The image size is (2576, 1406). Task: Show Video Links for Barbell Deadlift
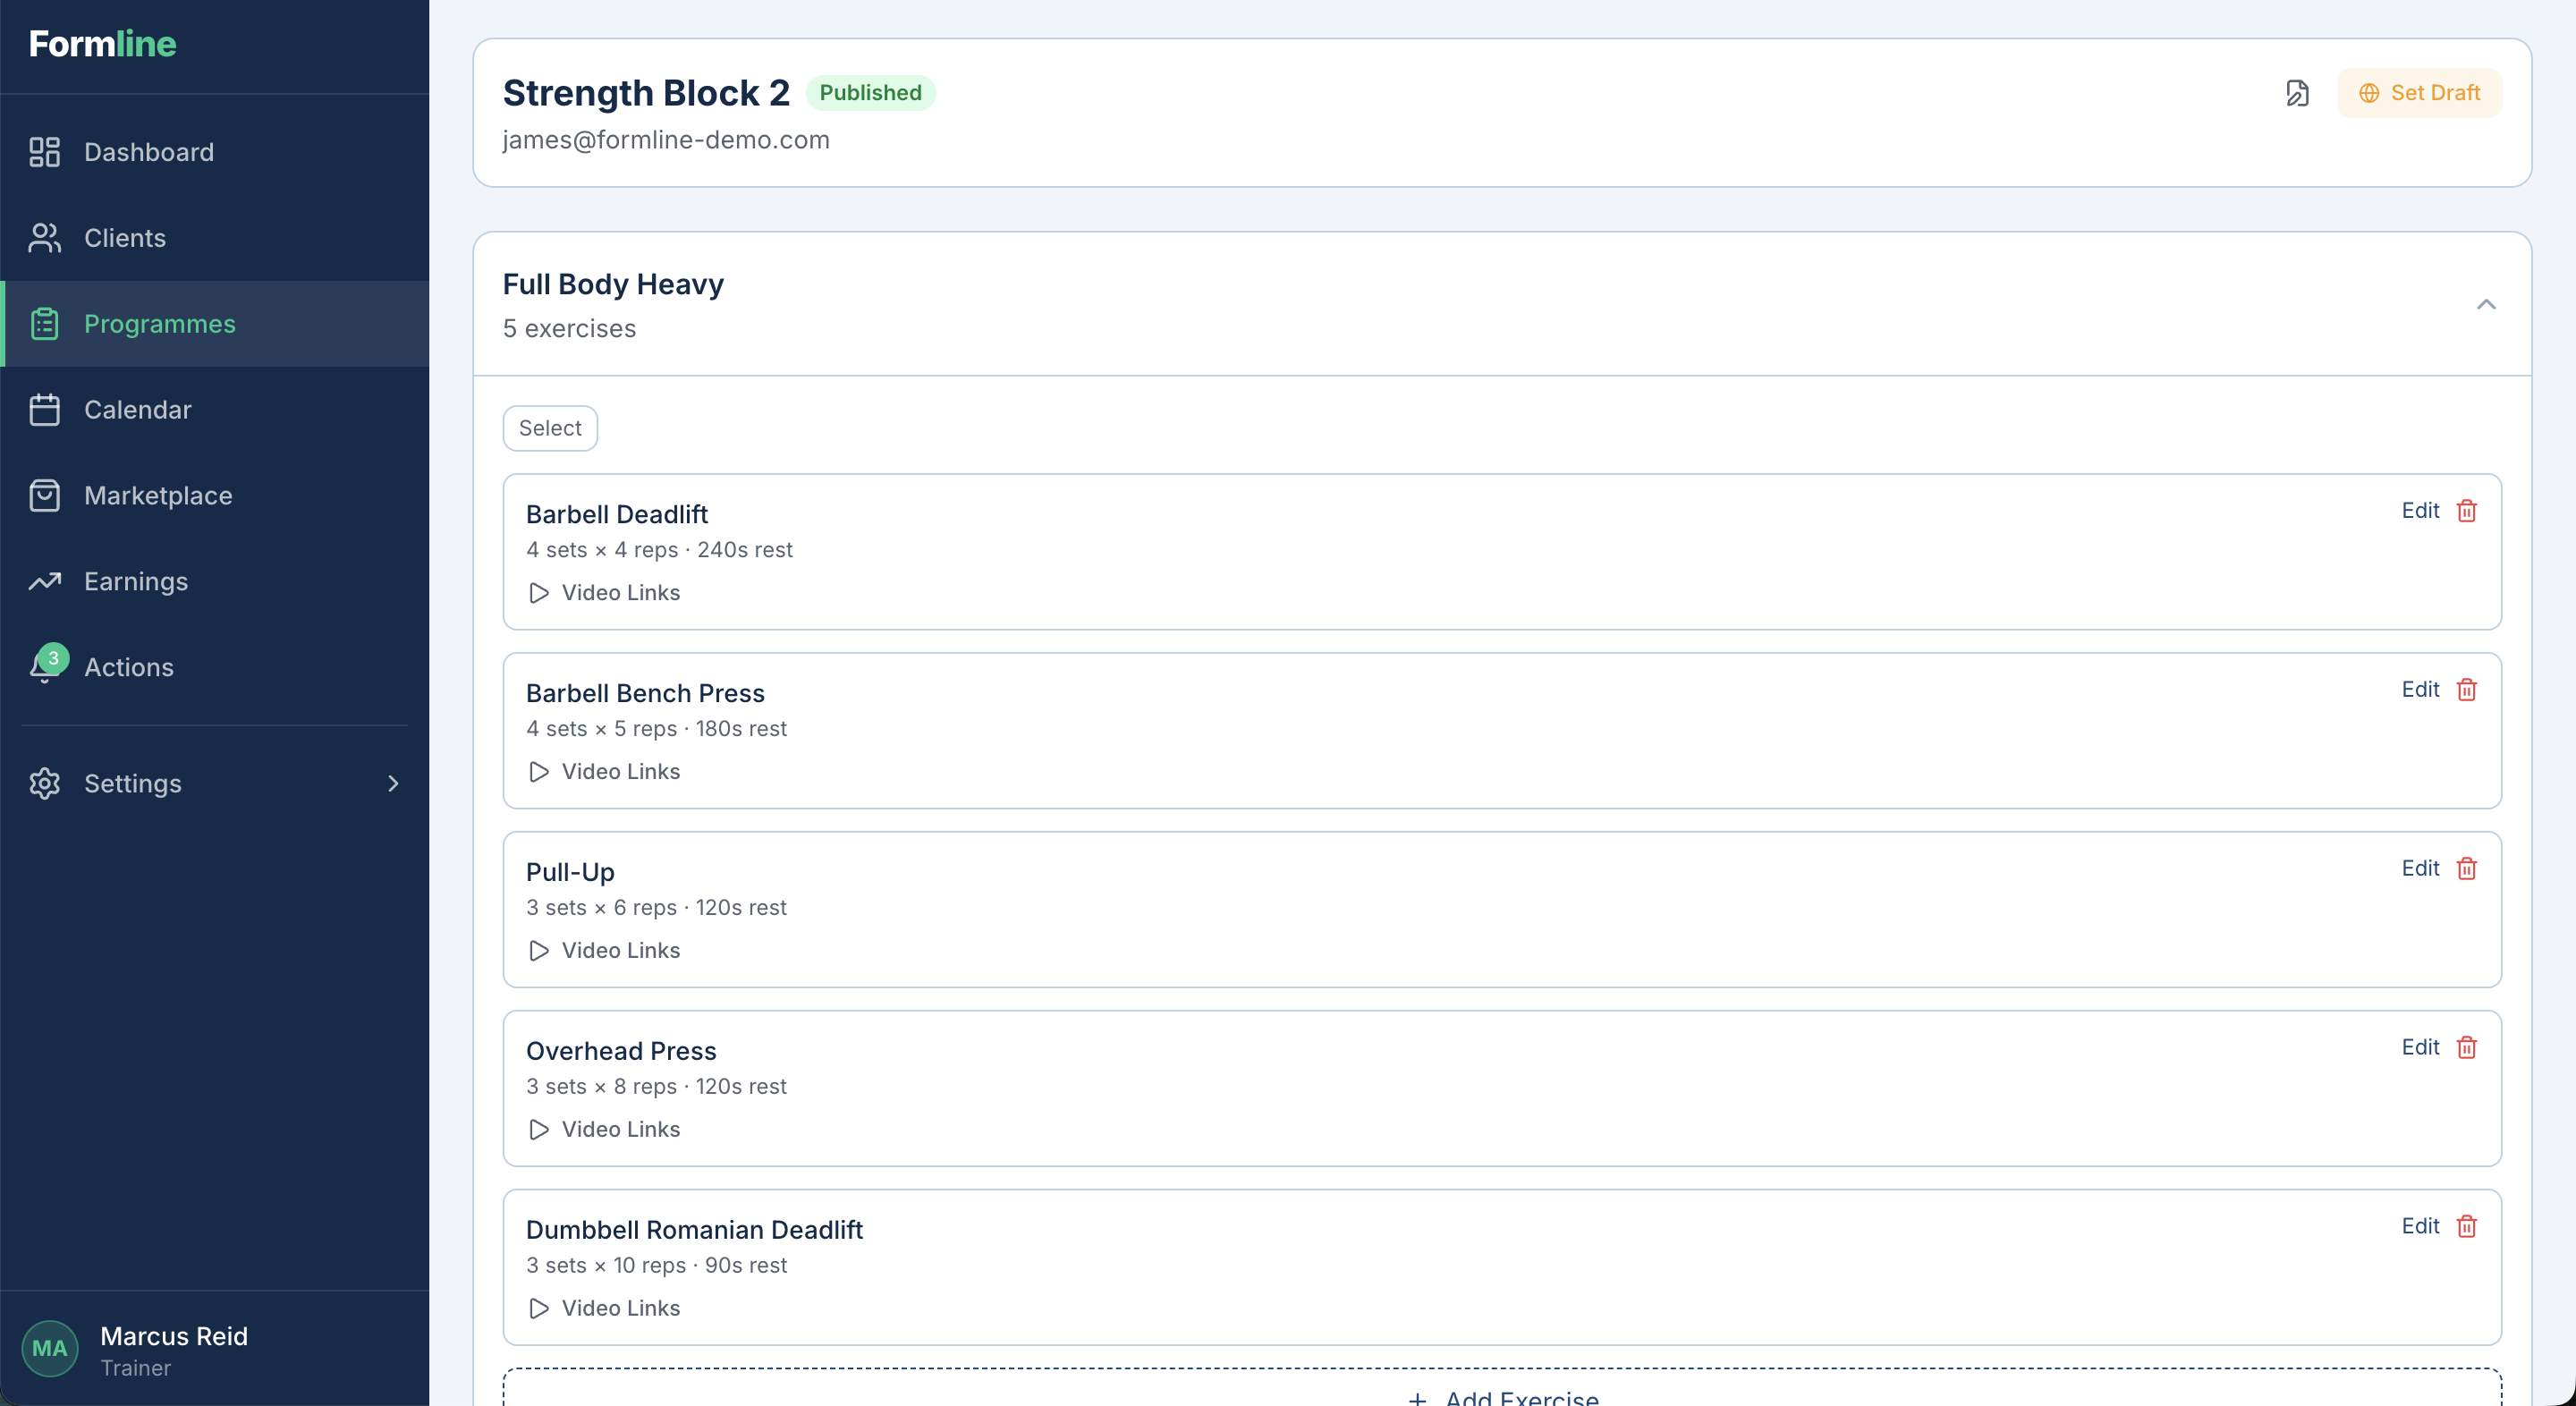point(604,593)
